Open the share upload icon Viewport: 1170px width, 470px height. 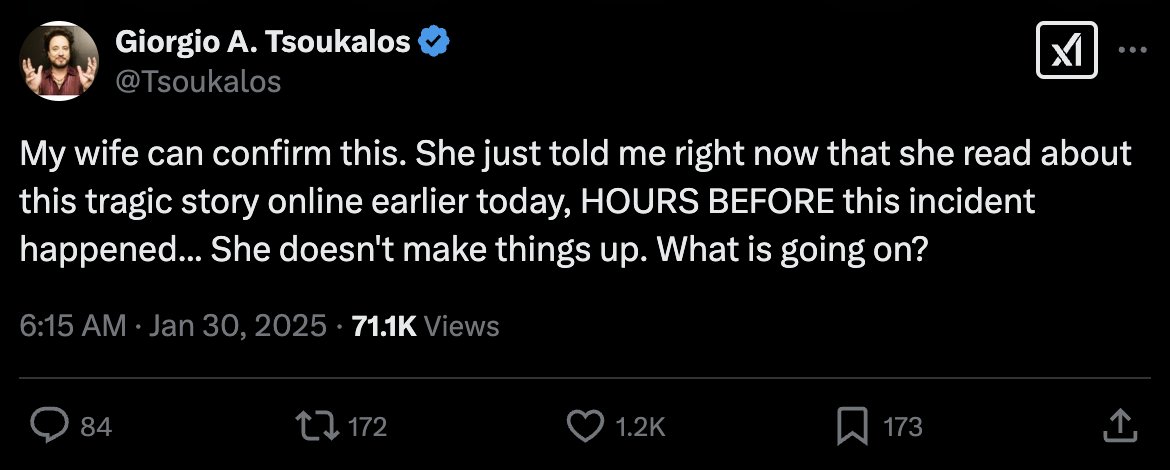[1121, 426]
